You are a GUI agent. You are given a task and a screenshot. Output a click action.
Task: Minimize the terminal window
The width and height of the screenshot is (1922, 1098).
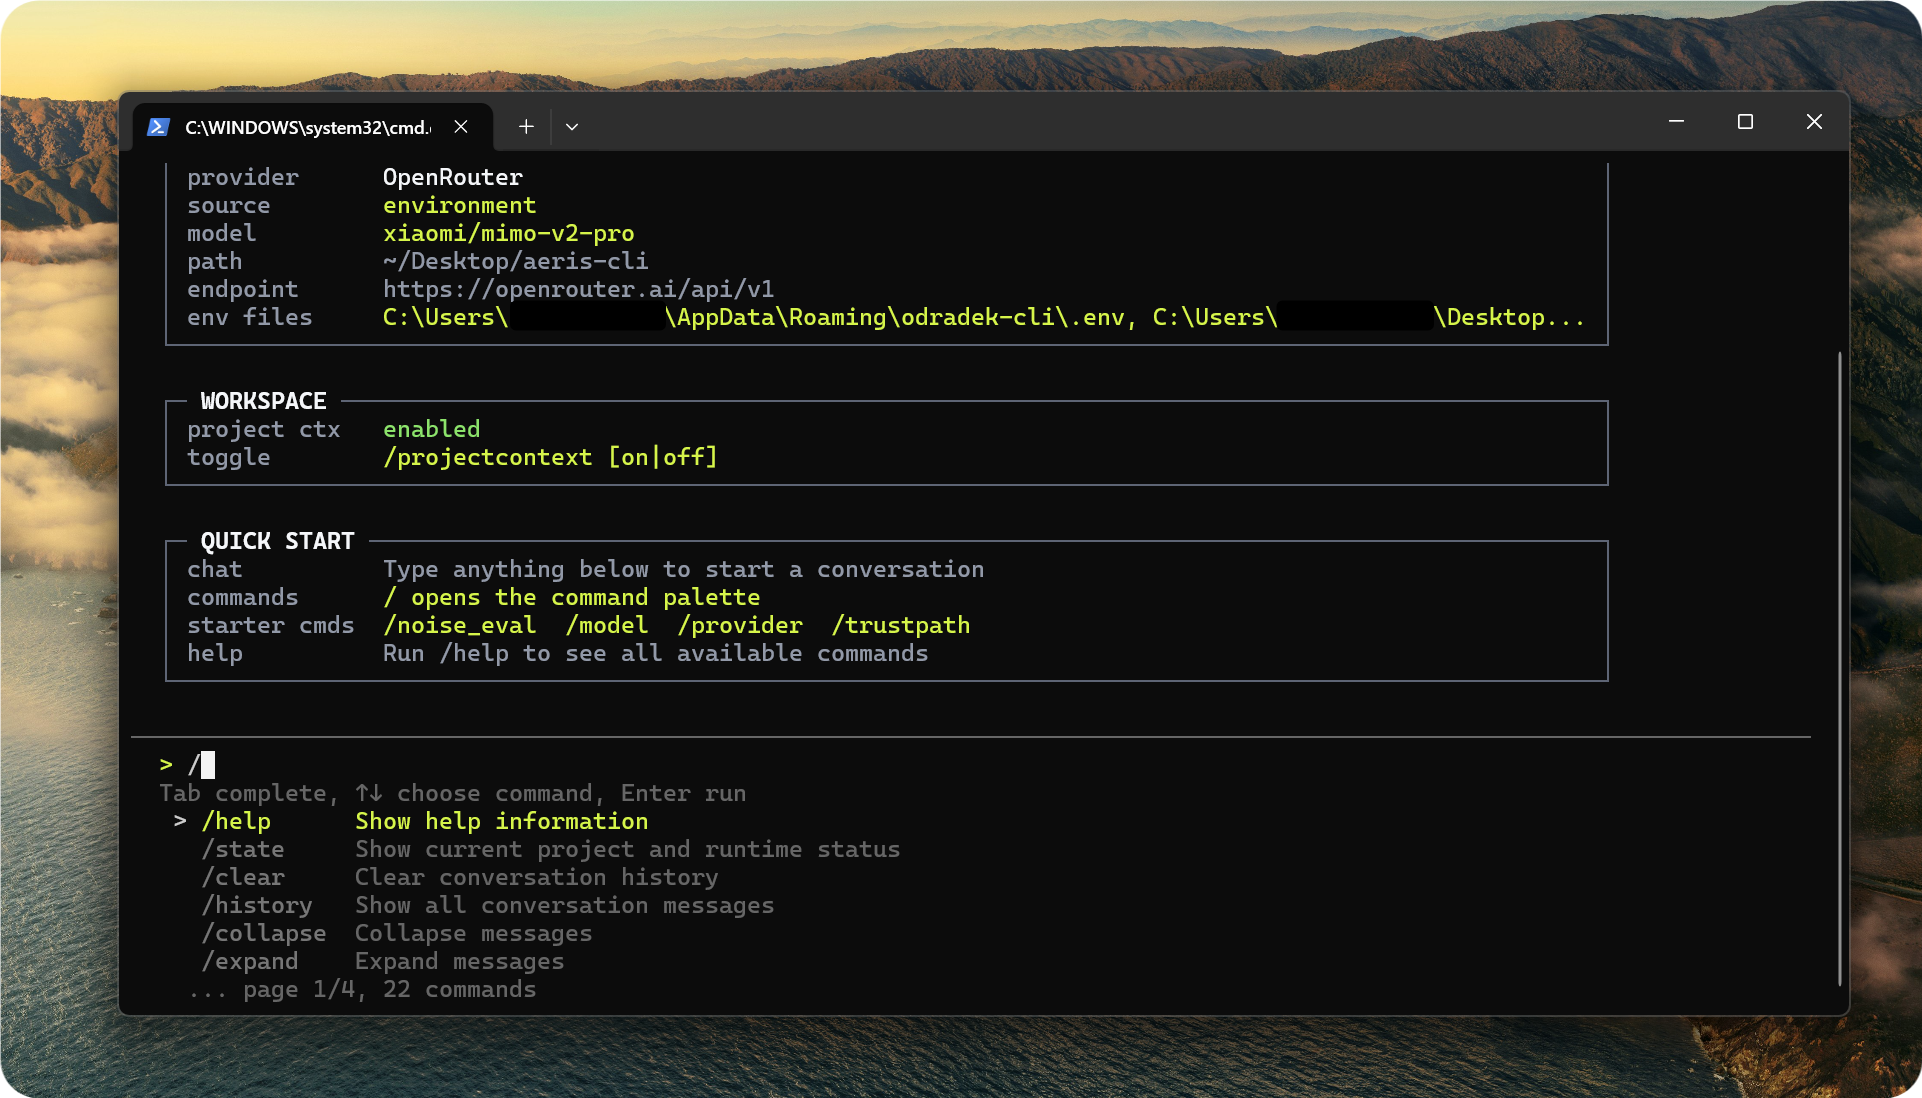coord(1676,122)
